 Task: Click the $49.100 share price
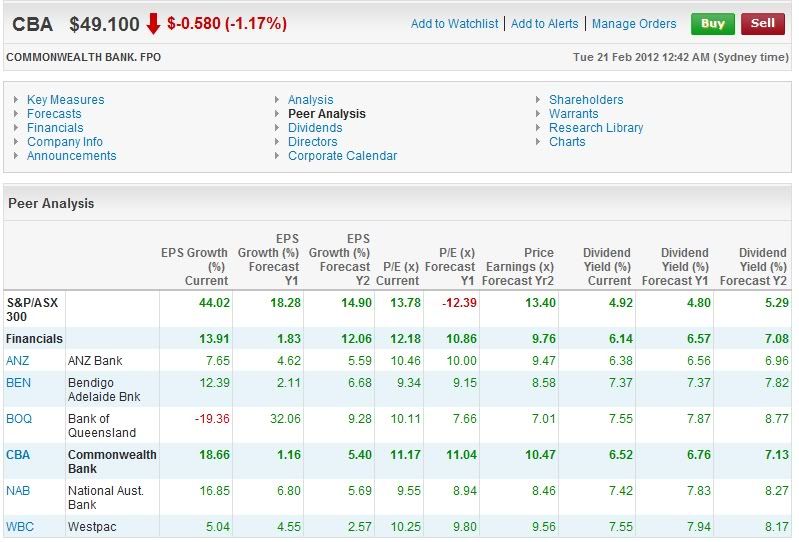coord(104,24)
